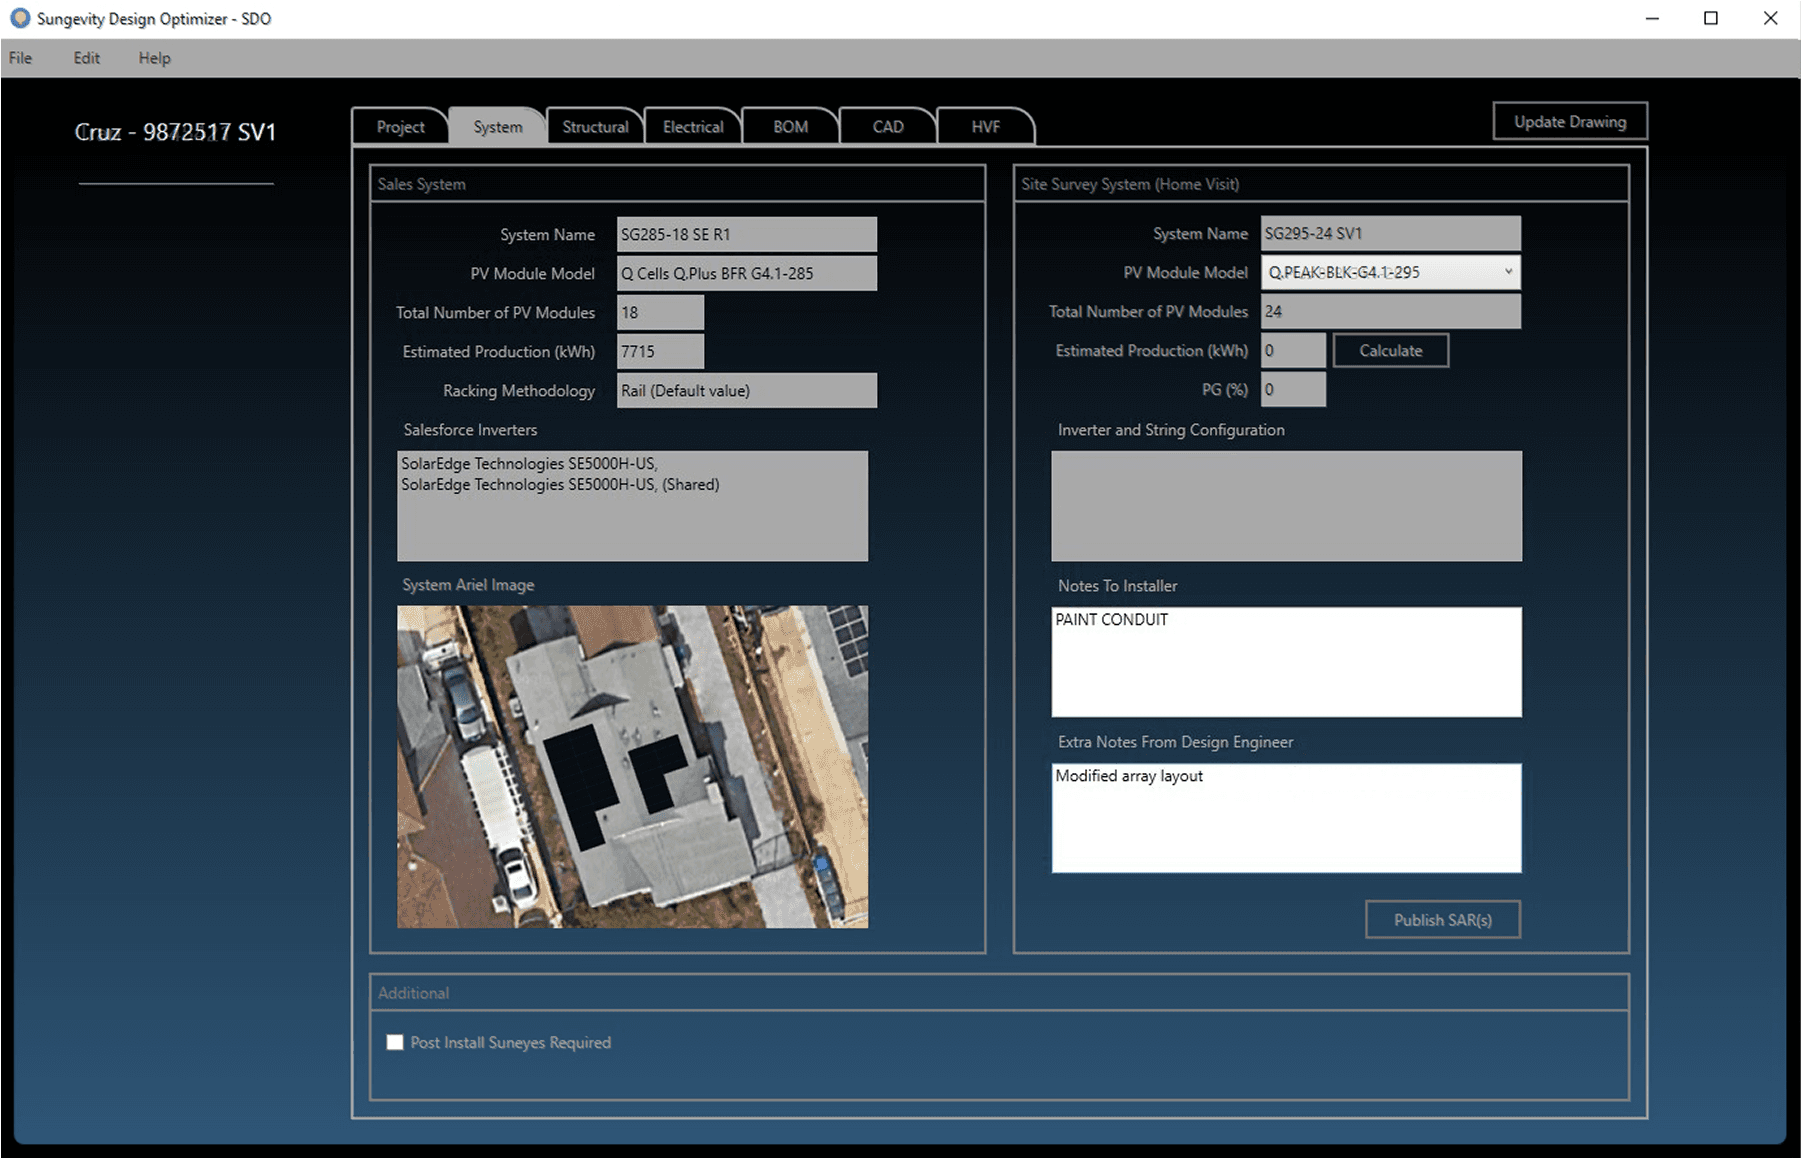
Task: Click the Notes To Installer text area
Action: tap(1286, 662)
